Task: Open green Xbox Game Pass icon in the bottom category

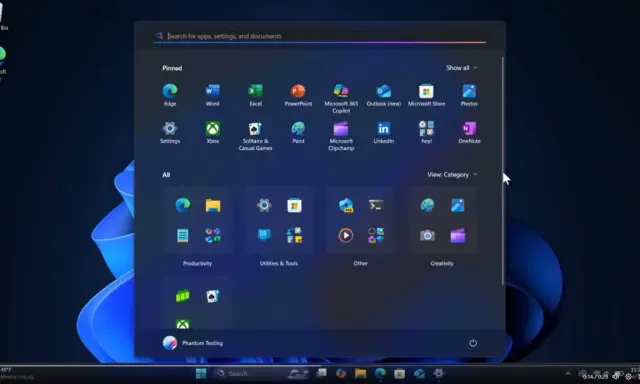Action: (x=182, y=296)
